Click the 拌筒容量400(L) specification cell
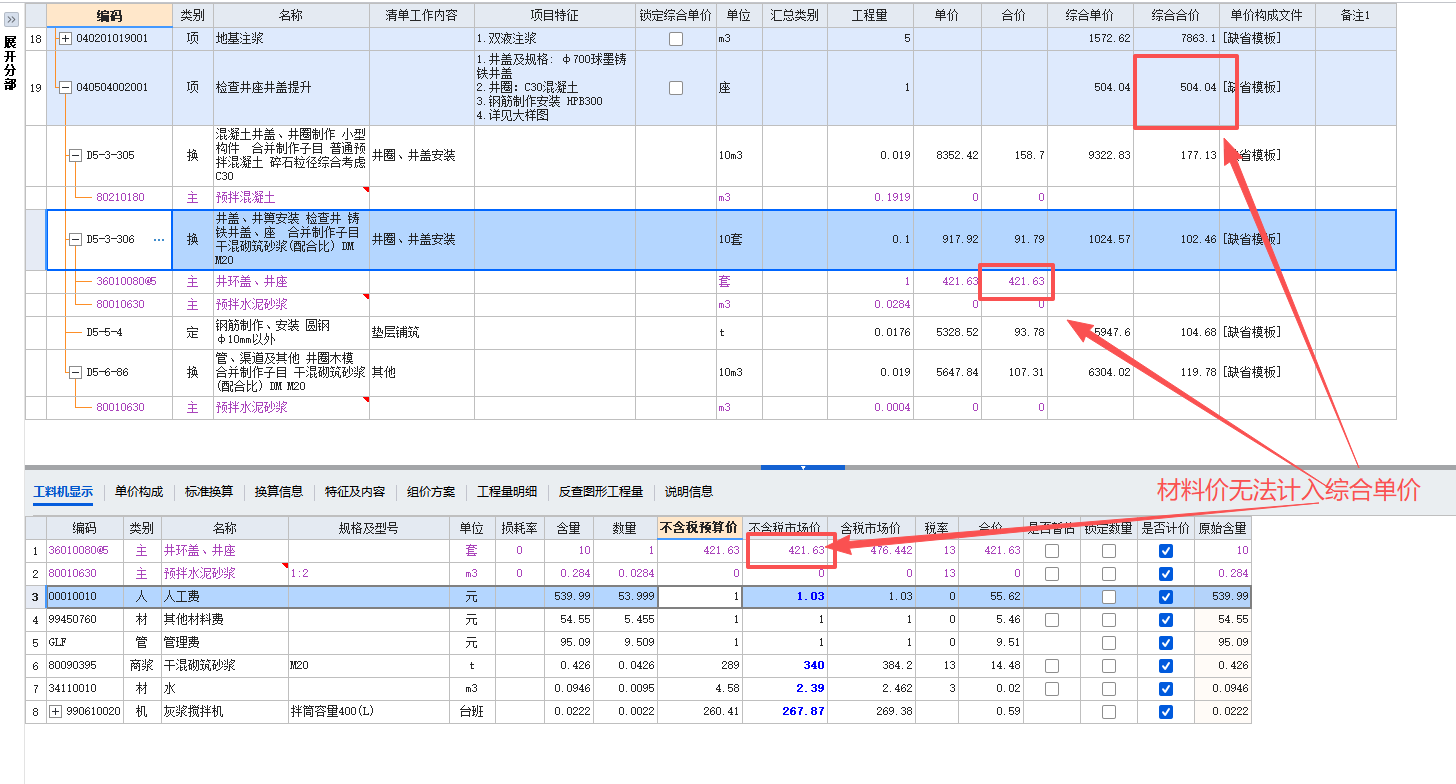Image resolution: width=1456 pixels, height=784 pixels. point(369,712)
